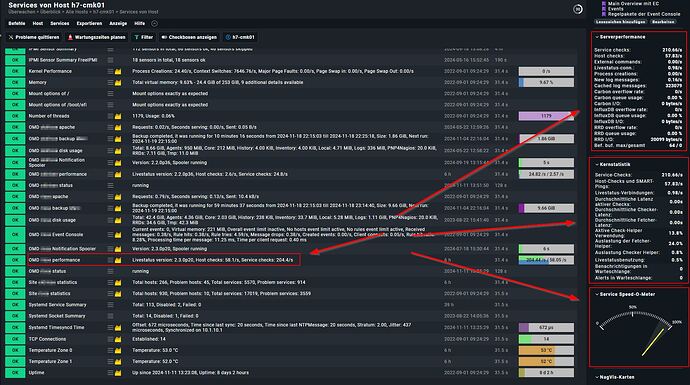This screenshot has width=690, height=385.
Task: Open action menu of Temperature Zone 0
Action: (110, 350)
